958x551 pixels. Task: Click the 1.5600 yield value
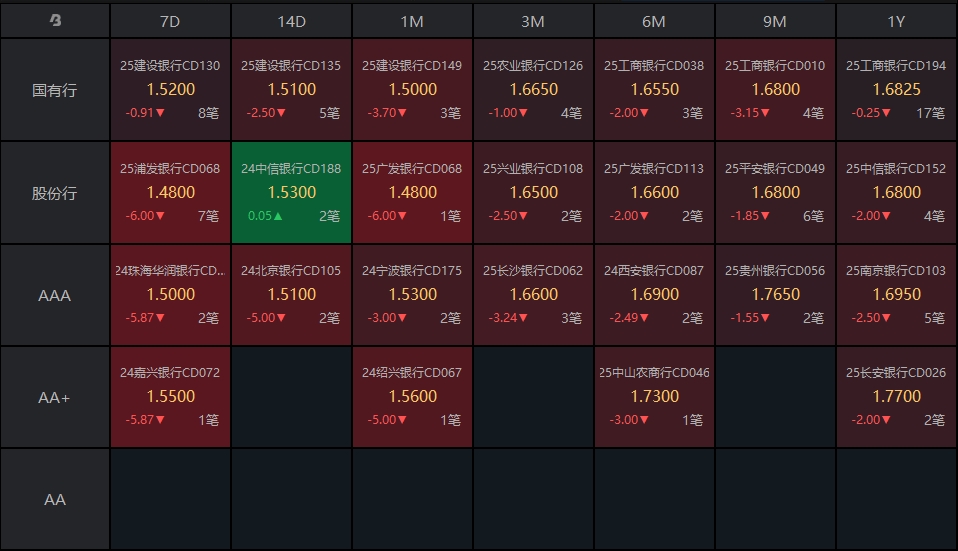[x=412, y=396]
